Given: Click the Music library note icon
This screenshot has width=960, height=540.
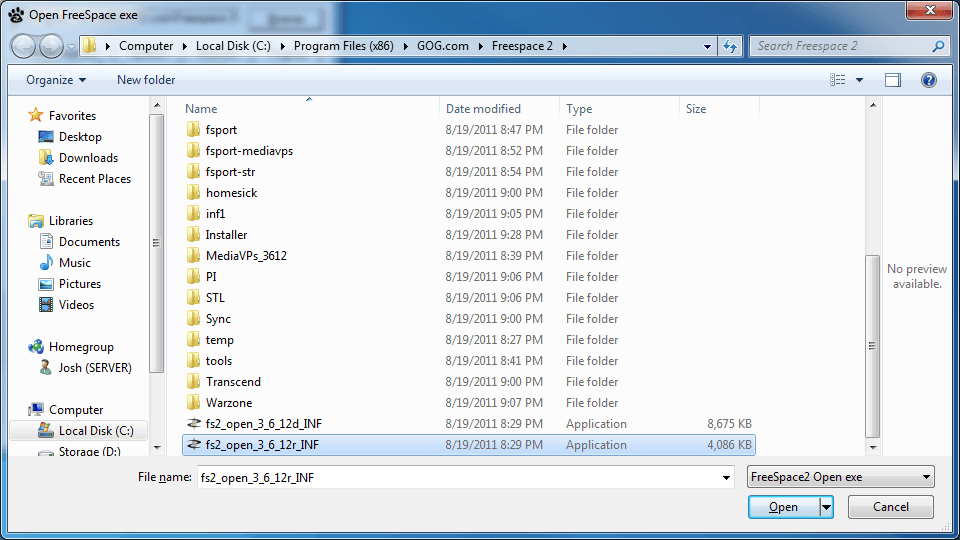Looking at the screenshot, I should pos(46,263).
